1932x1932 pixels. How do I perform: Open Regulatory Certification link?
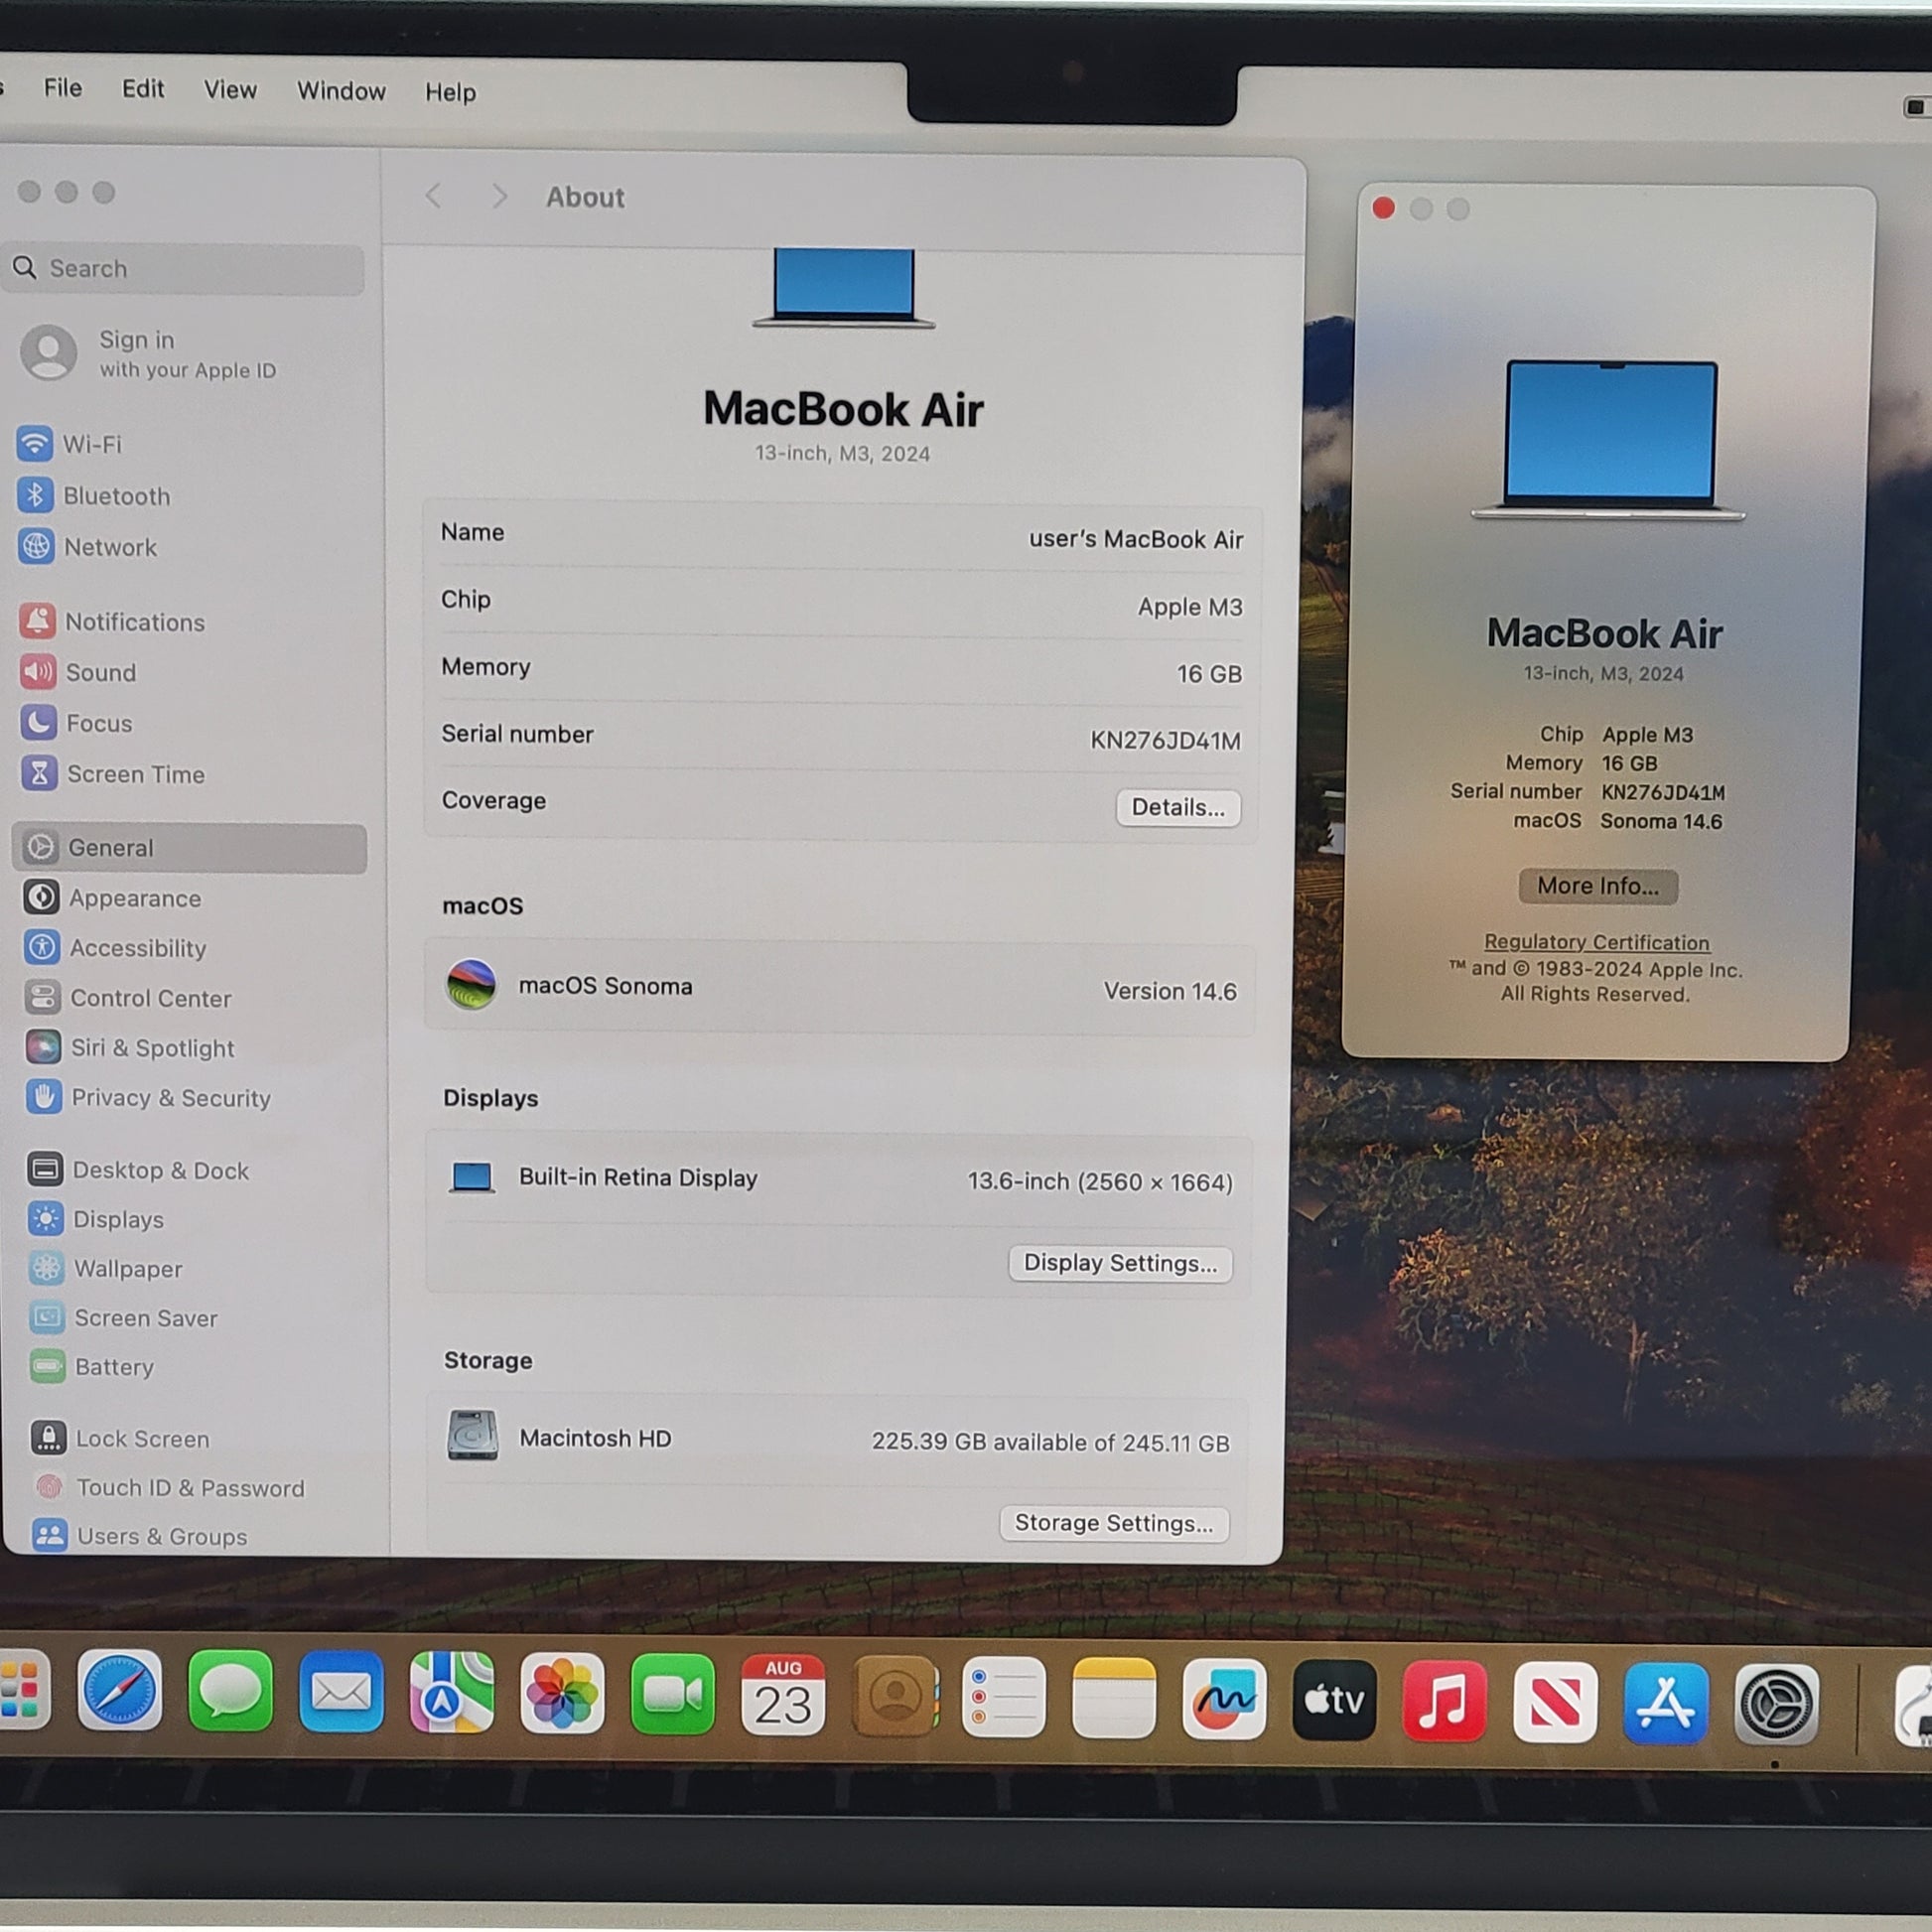[x=1597, y=942]
